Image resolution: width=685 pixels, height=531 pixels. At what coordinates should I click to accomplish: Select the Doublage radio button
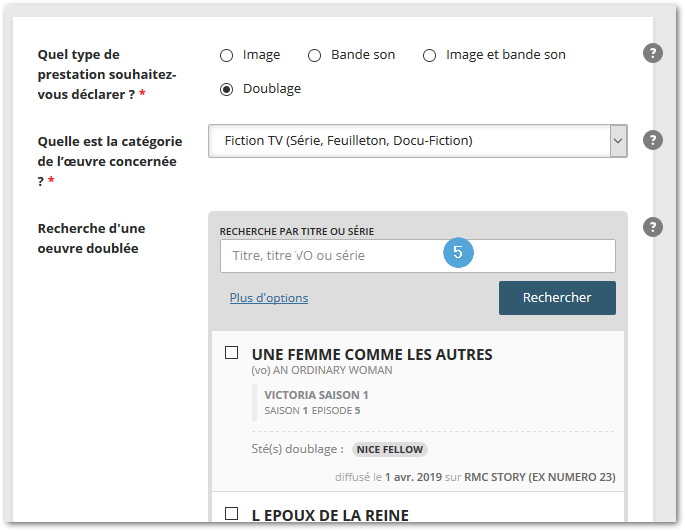226,89
